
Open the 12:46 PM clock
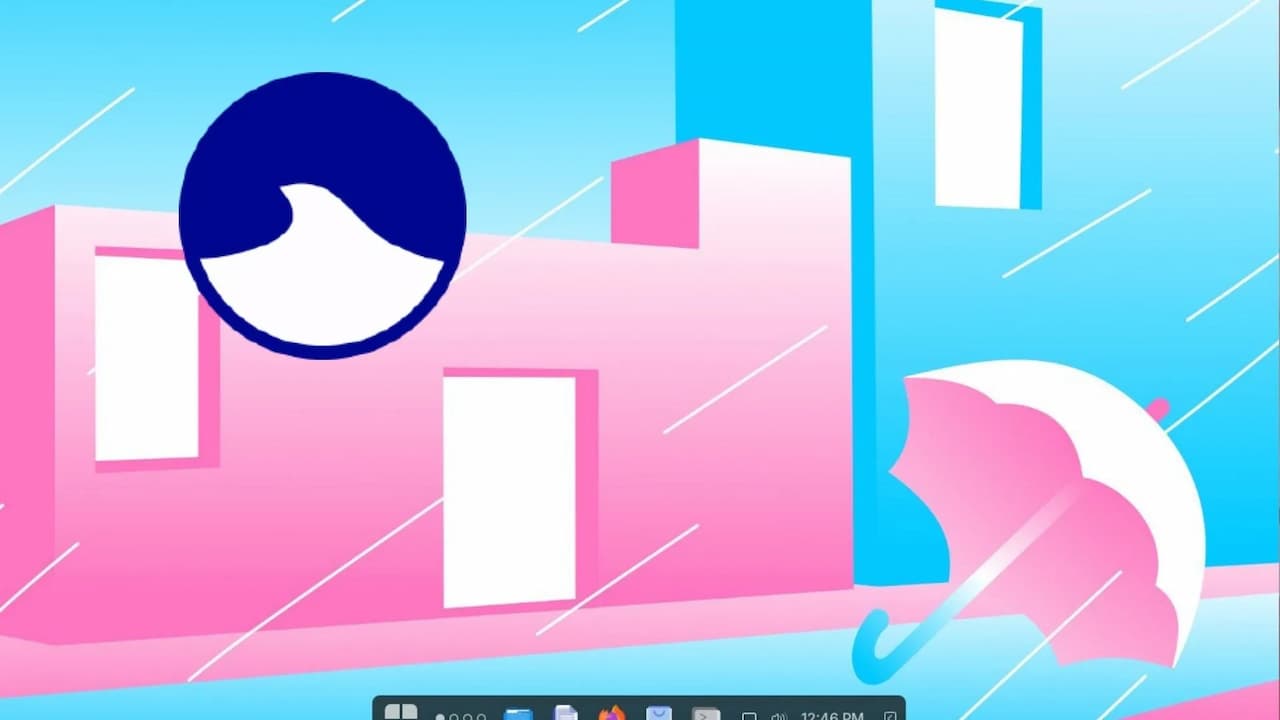(832, 716)
